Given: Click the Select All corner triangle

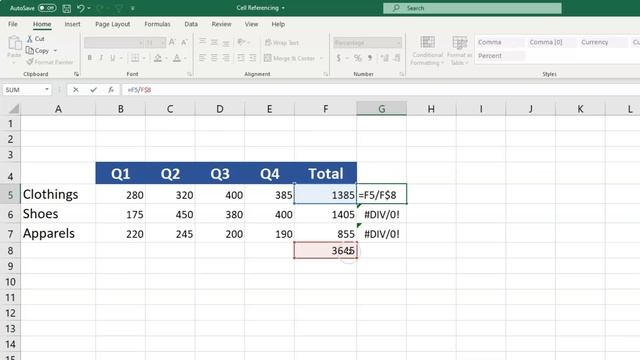Looking at the screenshot, I should pos(14,109).
